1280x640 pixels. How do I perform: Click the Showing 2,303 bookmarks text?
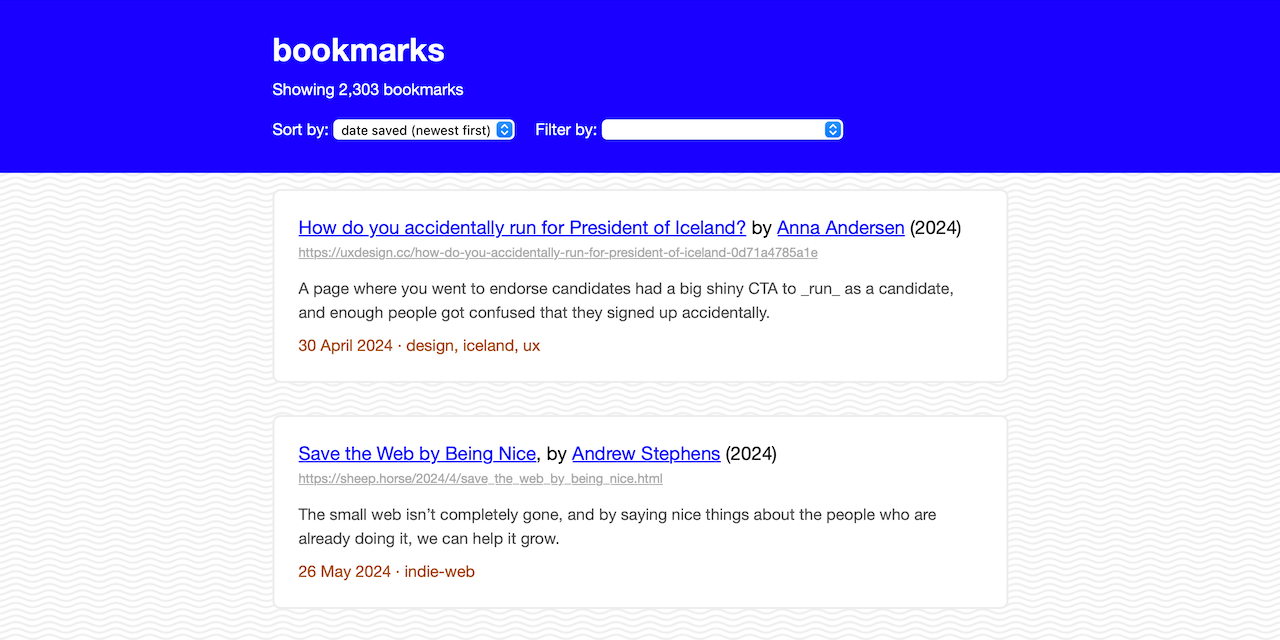point(368,90)
